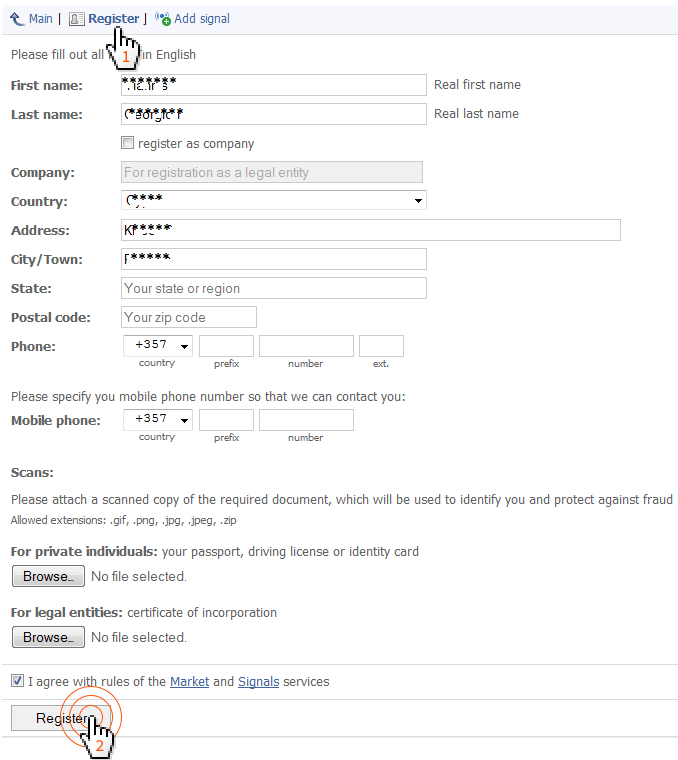Click the First name text field
This screenshot has height=760, width=678.
(x=273, y=85)
